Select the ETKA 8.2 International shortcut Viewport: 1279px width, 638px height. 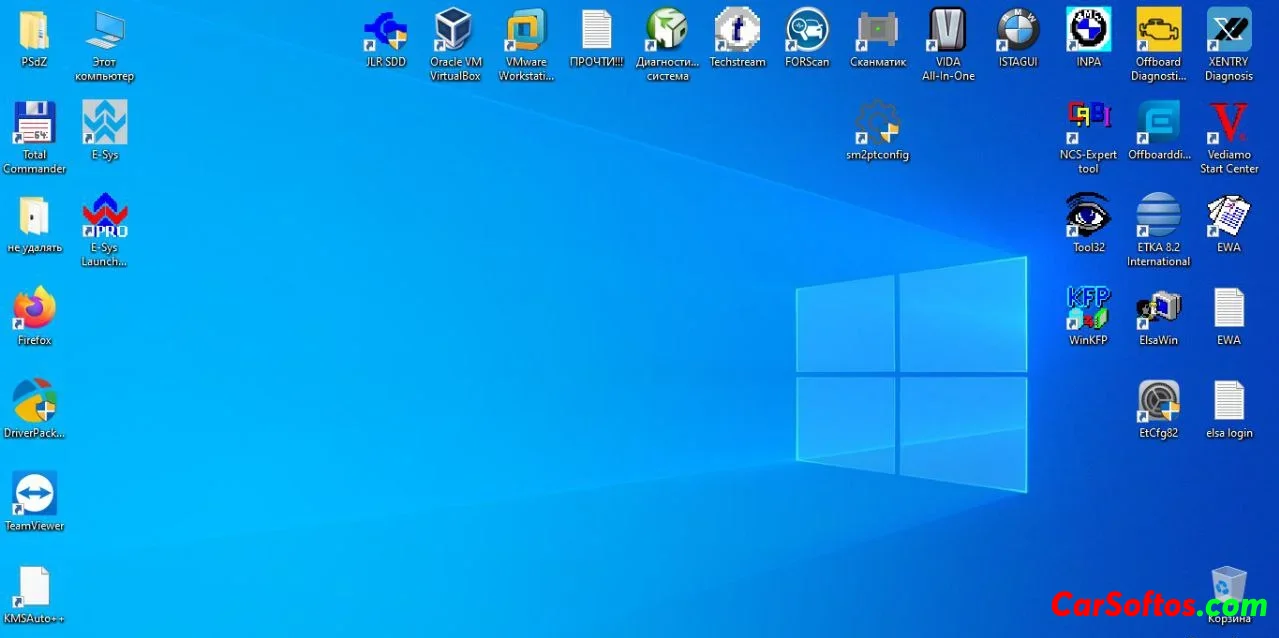pos(1158,216)
